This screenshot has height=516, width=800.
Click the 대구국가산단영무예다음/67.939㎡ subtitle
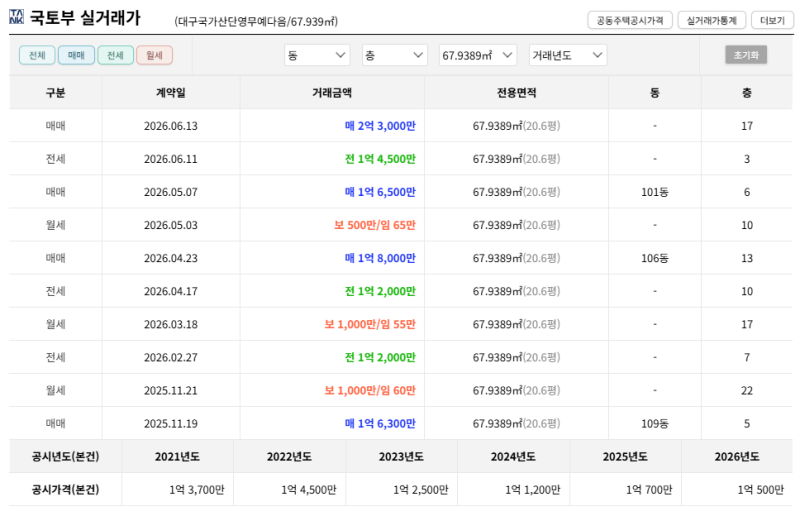[256, 21]
